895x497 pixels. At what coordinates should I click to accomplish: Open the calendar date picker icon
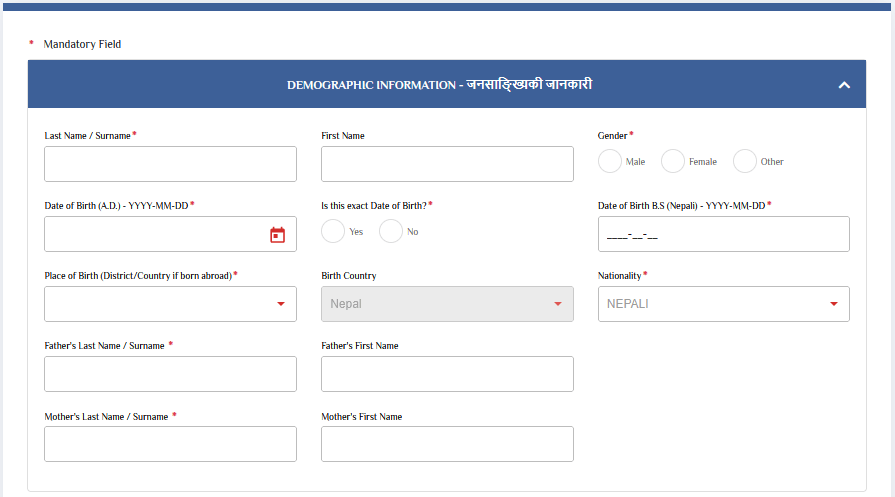click(278, 235)
